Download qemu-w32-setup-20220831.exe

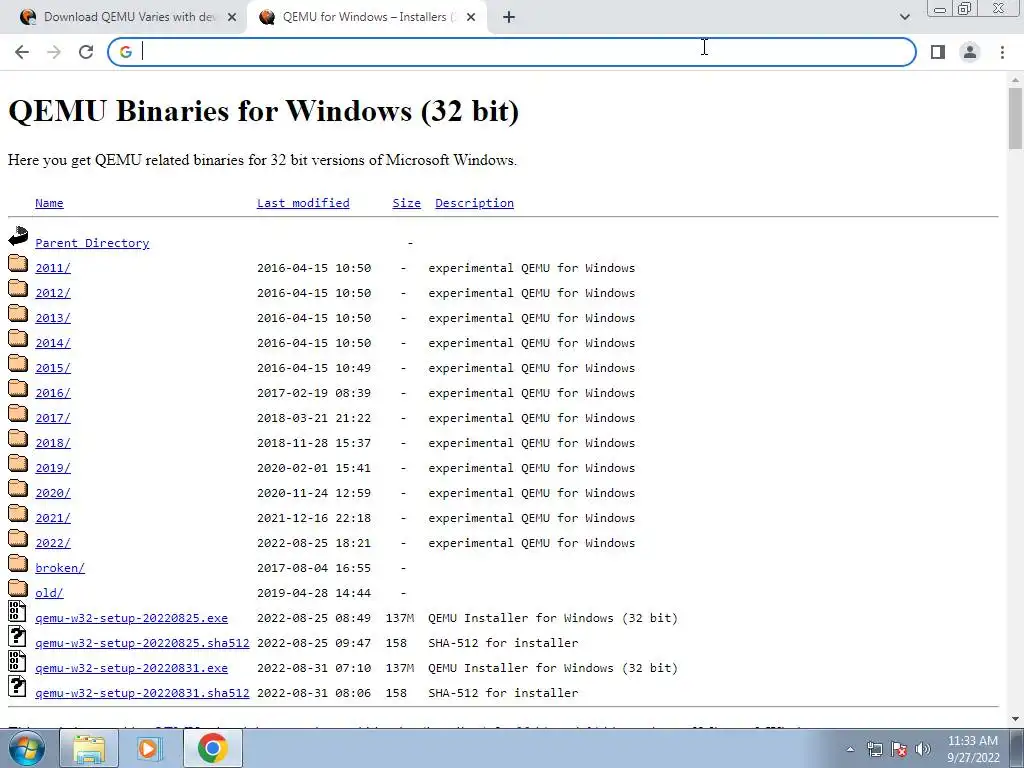(x=131, y=668)
